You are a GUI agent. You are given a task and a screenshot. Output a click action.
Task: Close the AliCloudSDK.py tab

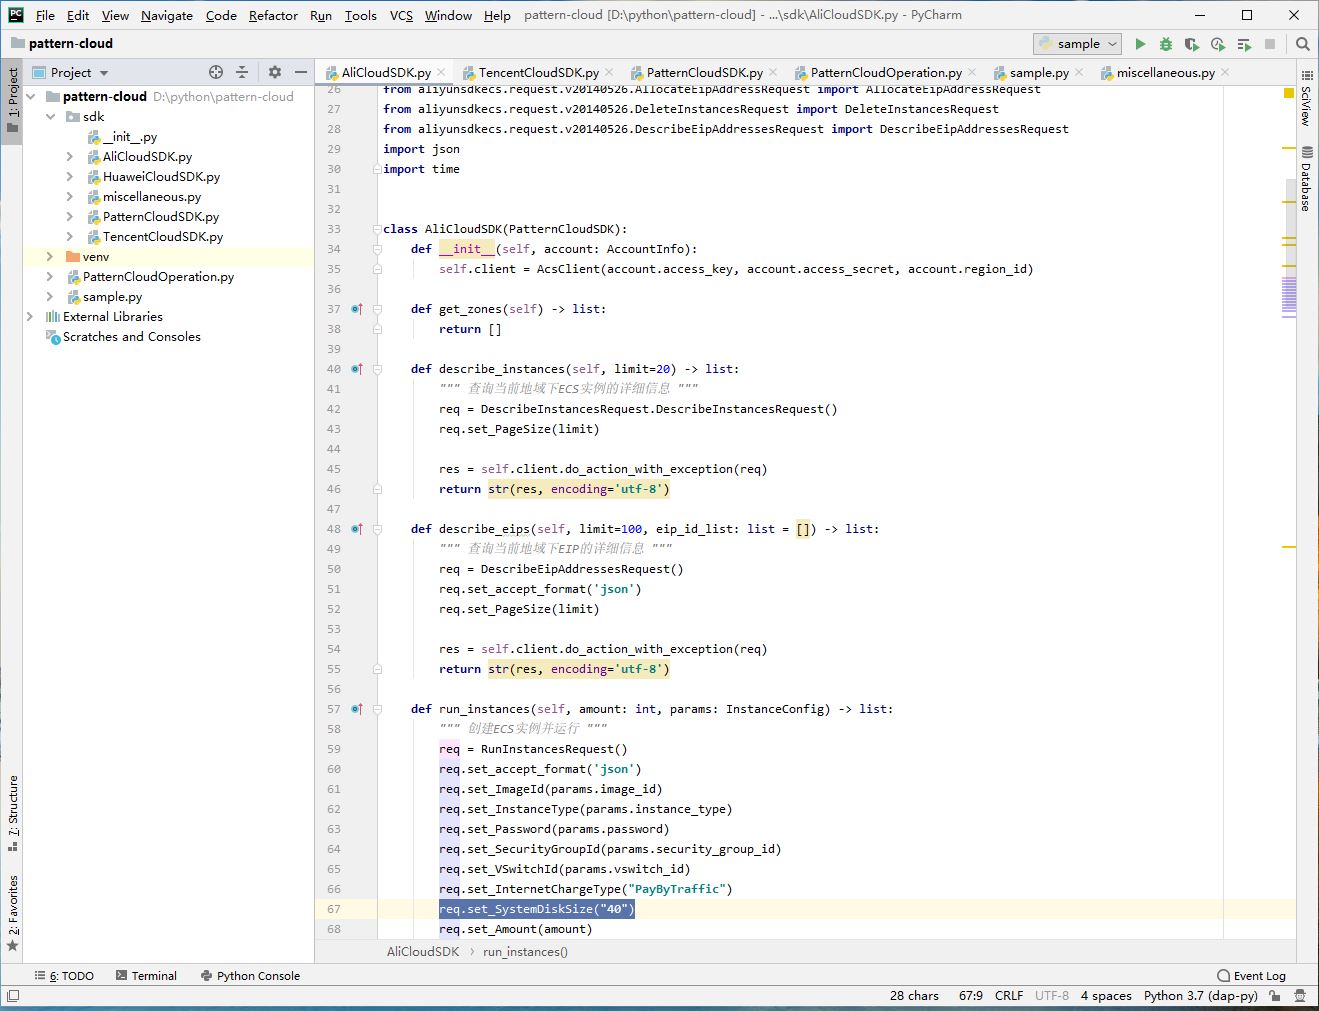(x=441, y=72)
